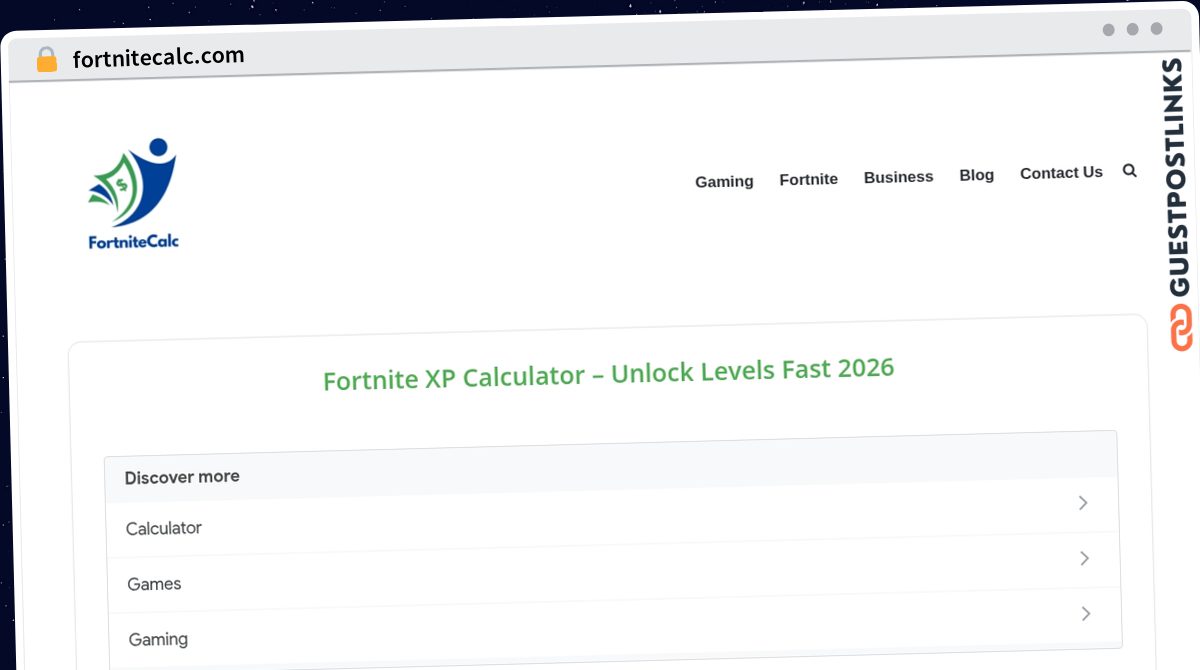Click the Discover more header label

coord(182,477)
